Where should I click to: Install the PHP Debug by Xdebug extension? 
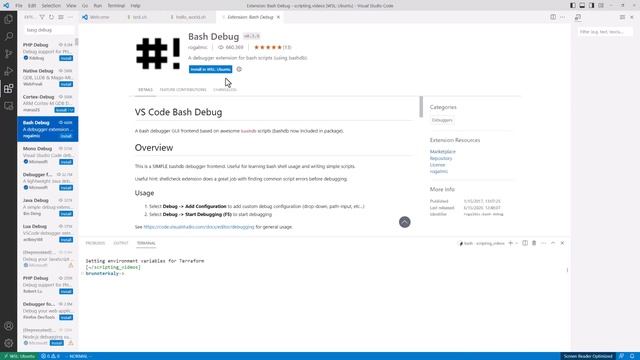click(66, 58)
